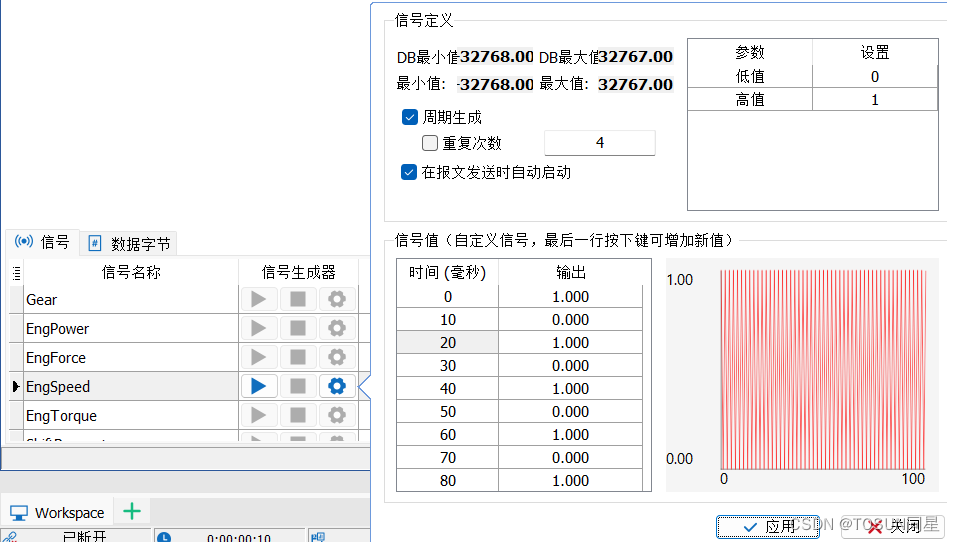Image resolution: width=955 pixels, height=542 pixels.
Task: Stop the EngPower signal generator
Action: [x=298, y=328]
